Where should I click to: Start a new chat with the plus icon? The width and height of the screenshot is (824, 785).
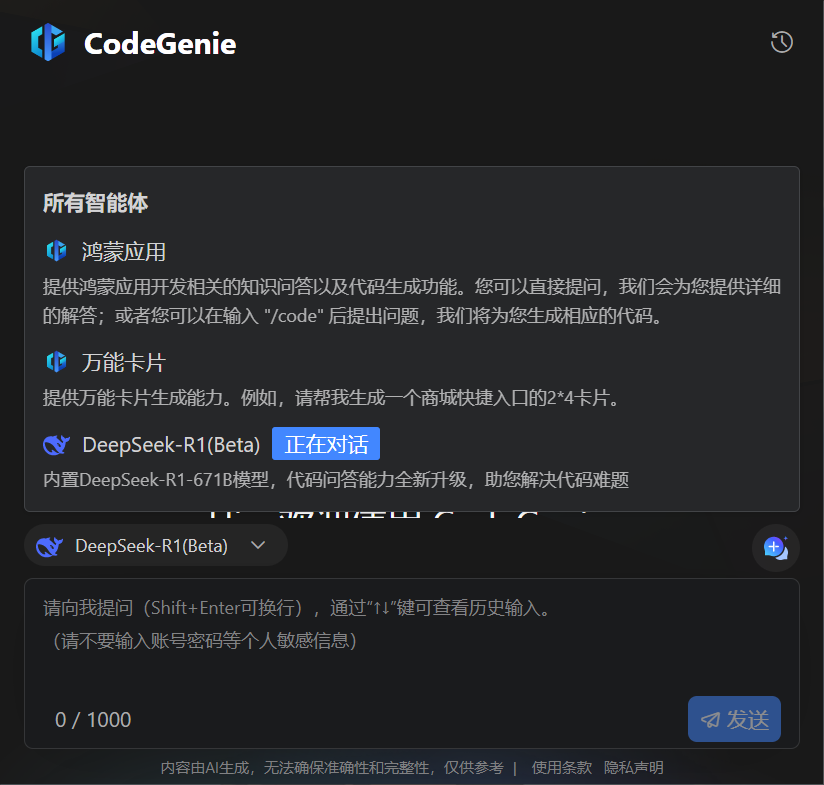pos(775,549)
